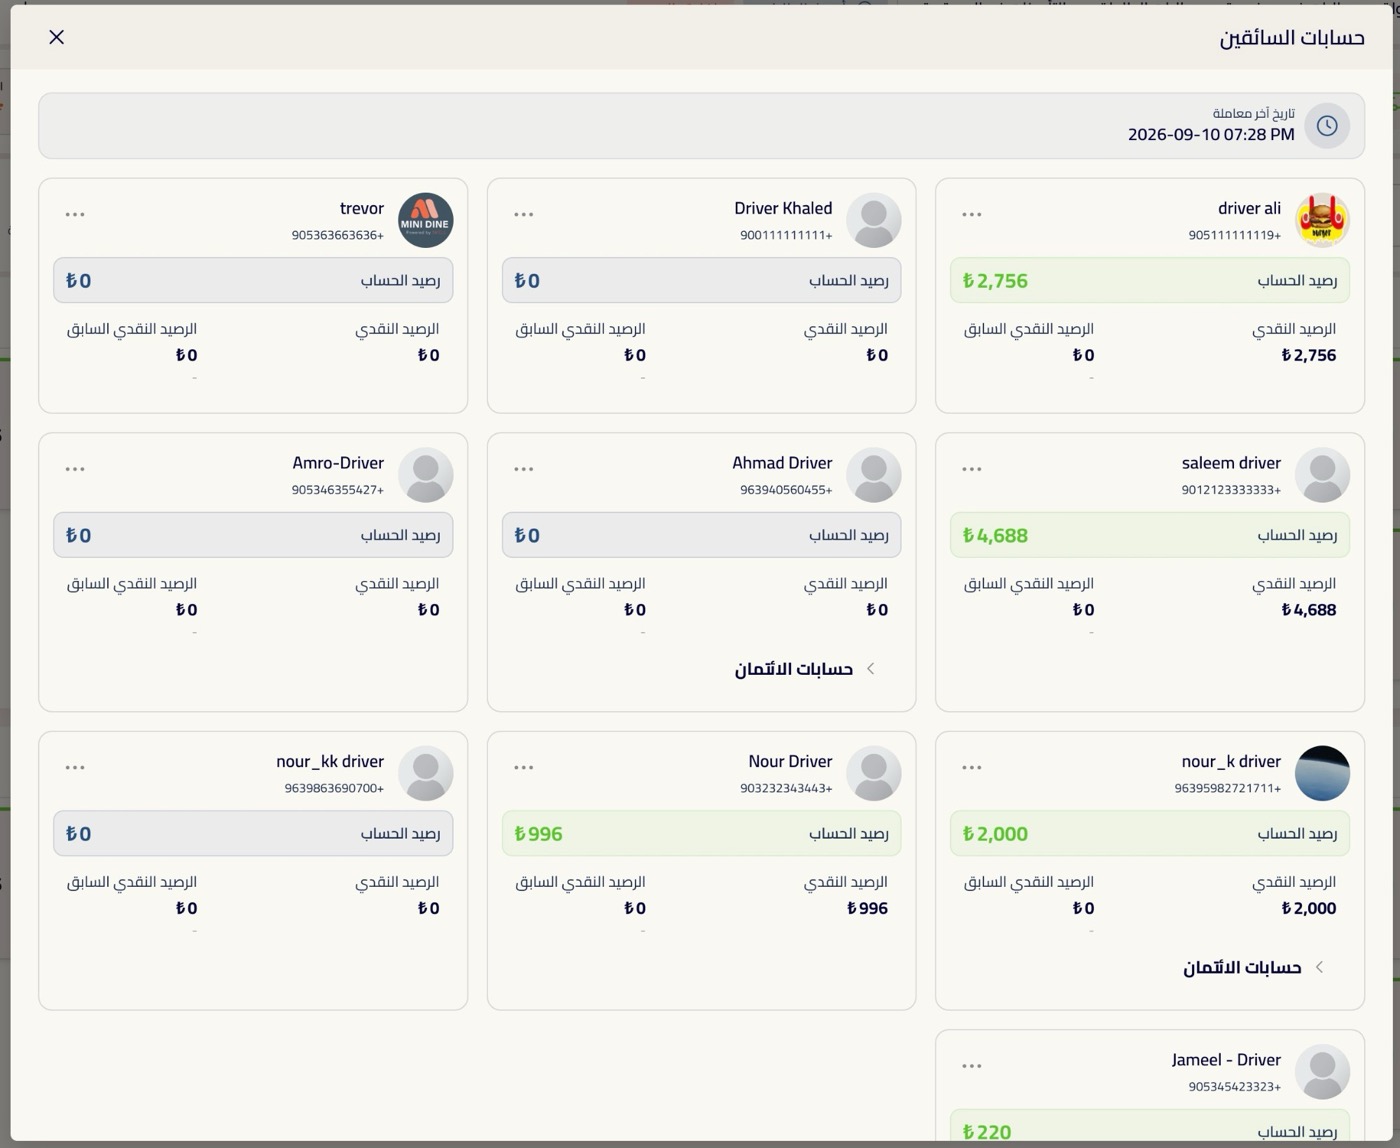Select trevor's رصيد الحساب balance box
The height and width of the screenshot is (1148, 1400).
click(x=253, y=280)
